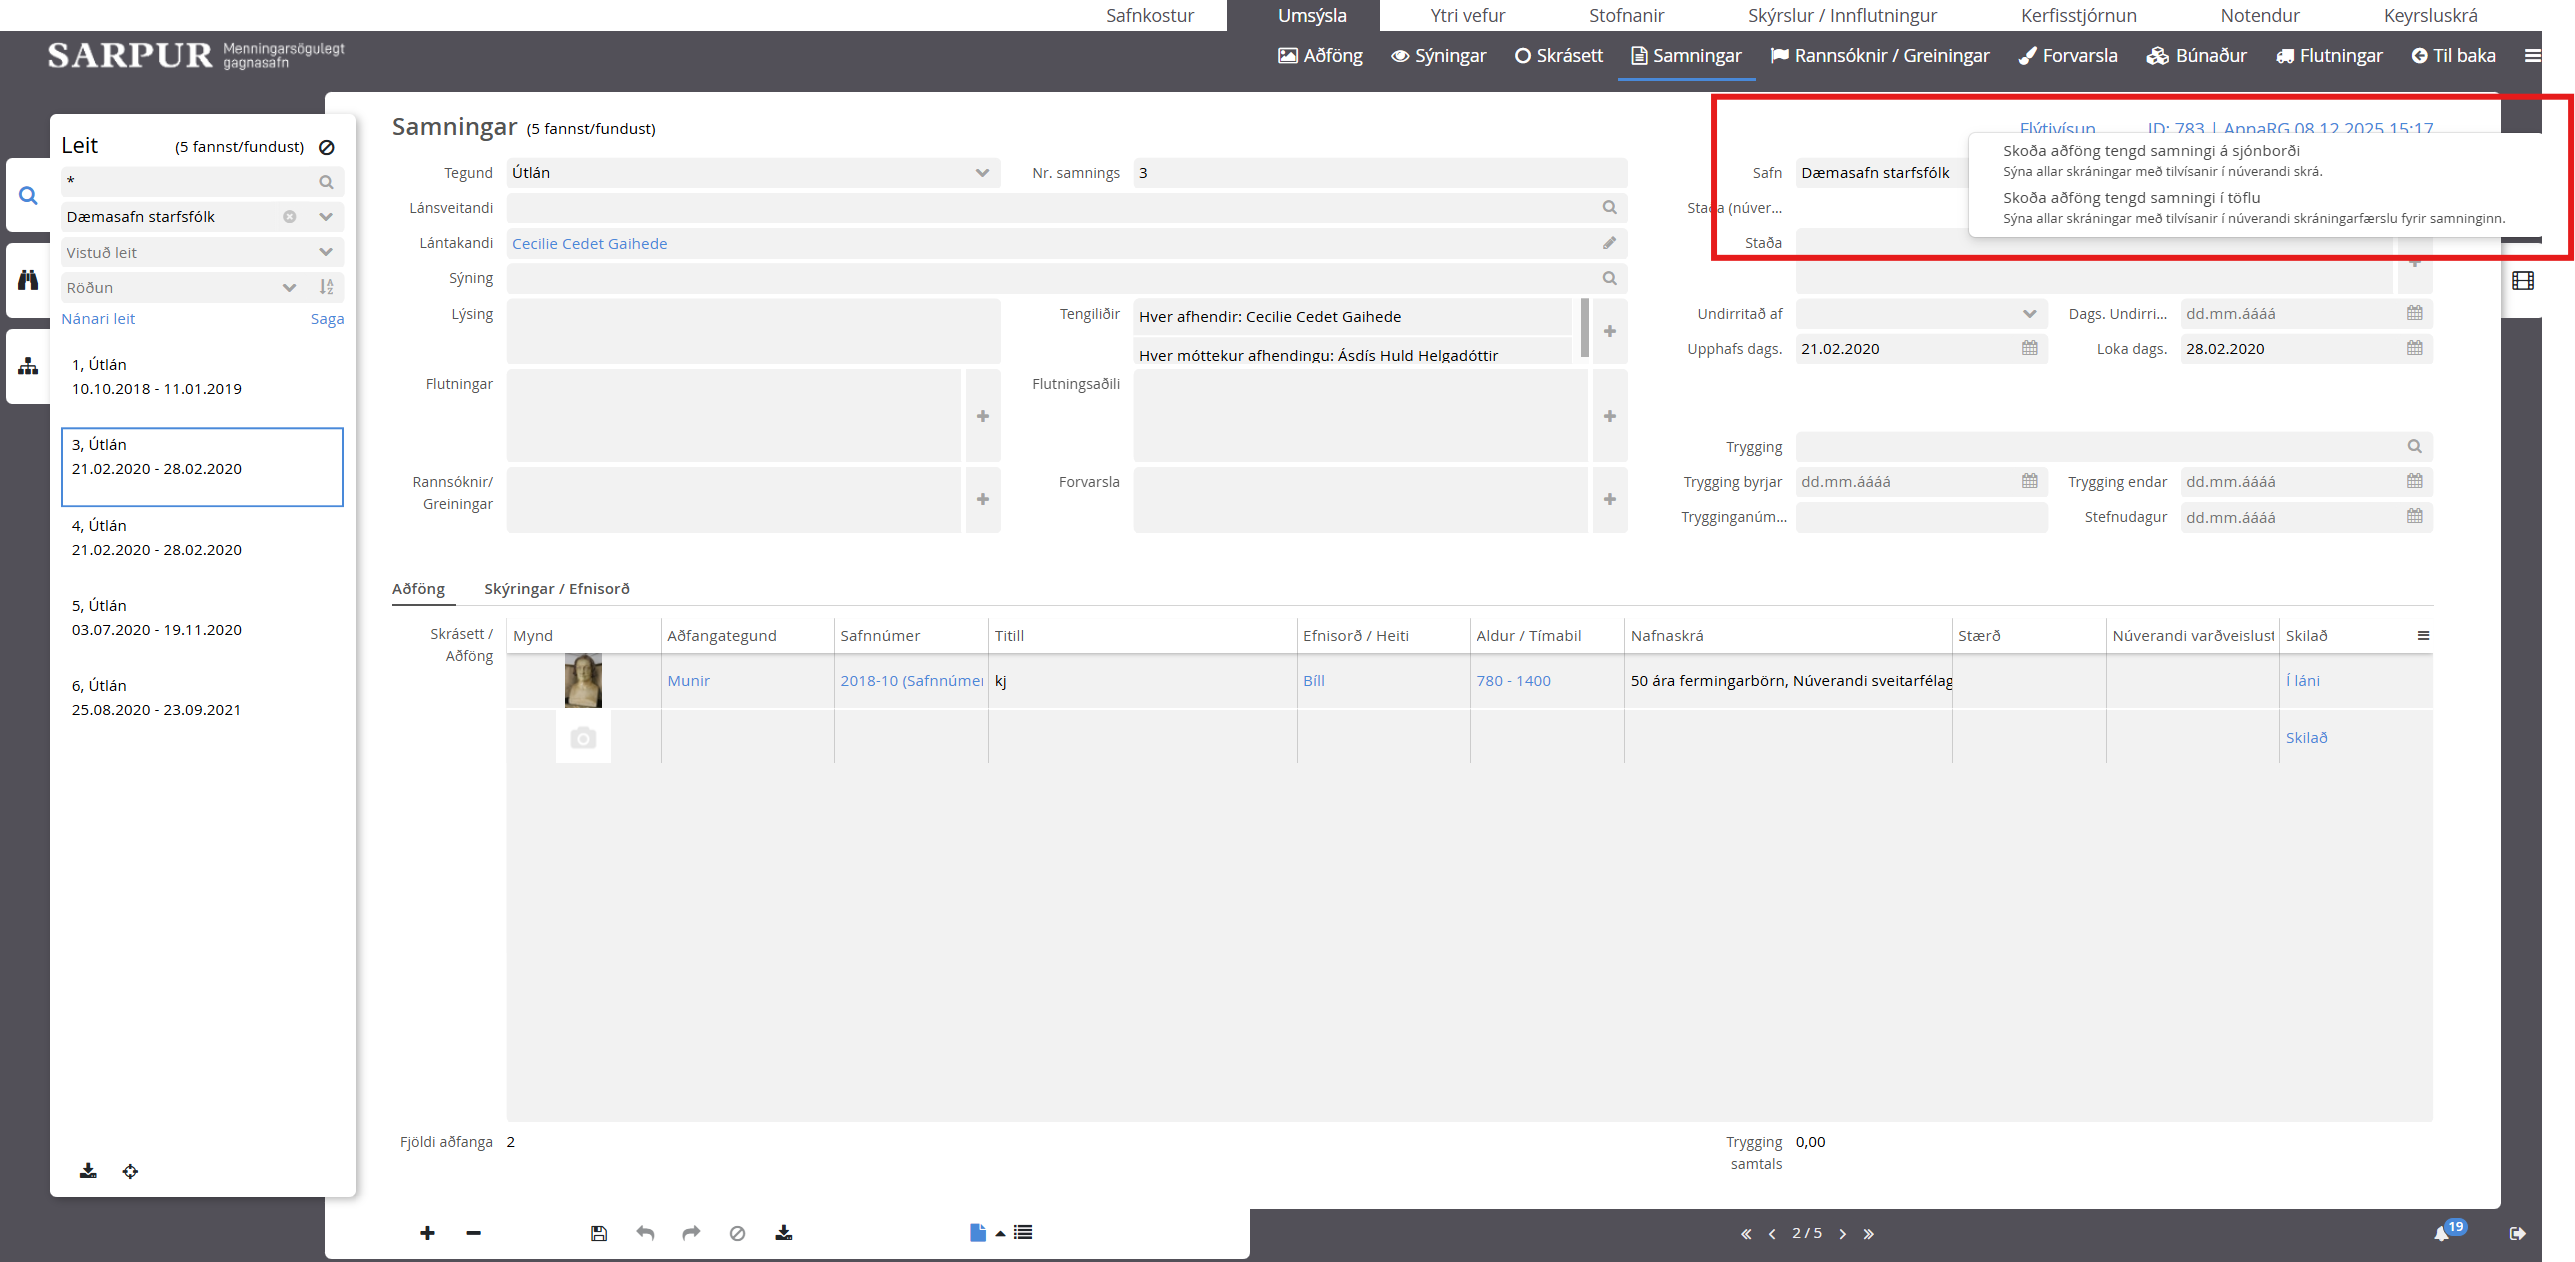
Task: Remove the Dæmasafn starfsfólk filter
Action: pyautogui.click(x=289, y=217)
